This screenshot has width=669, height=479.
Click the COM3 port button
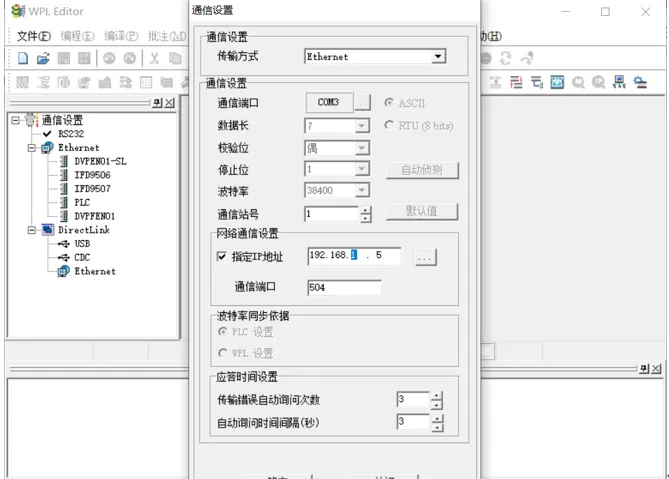pos(329,102)
